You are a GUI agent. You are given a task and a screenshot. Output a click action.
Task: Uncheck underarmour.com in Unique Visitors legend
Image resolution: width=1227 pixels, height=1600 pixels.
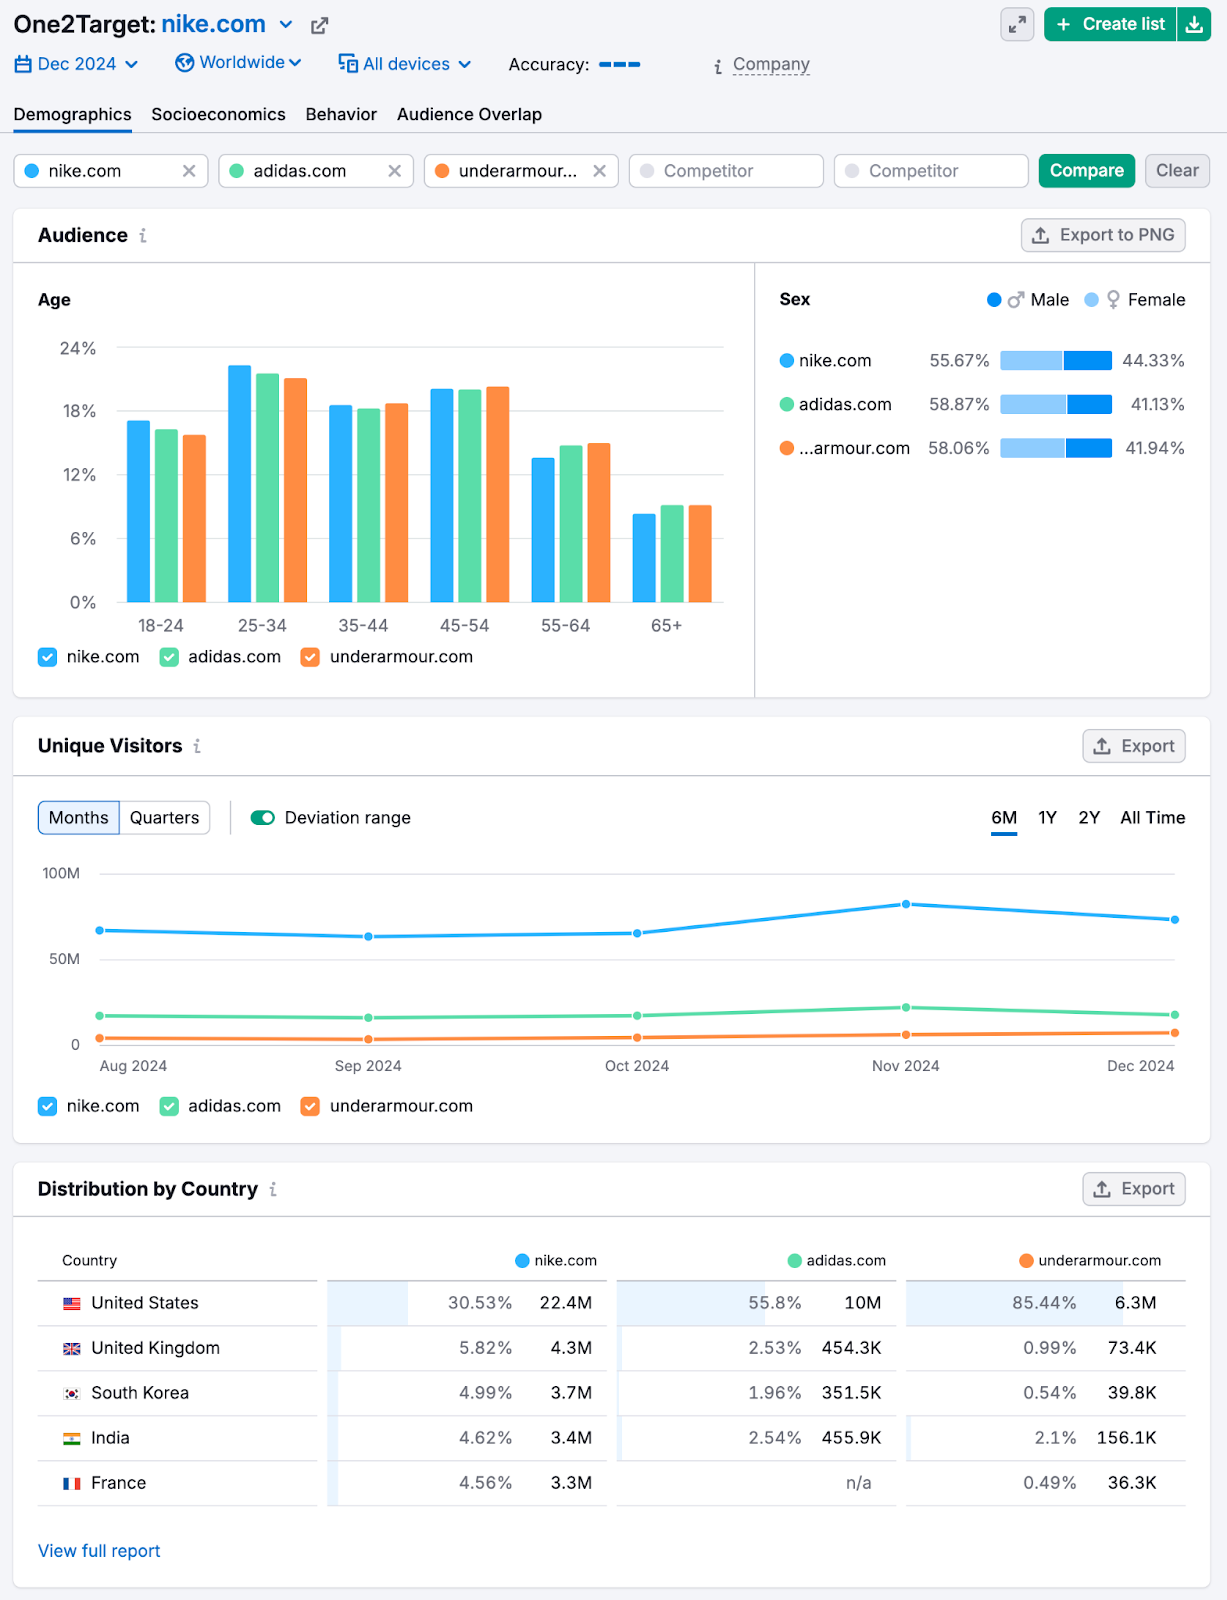click(310, 1106)
